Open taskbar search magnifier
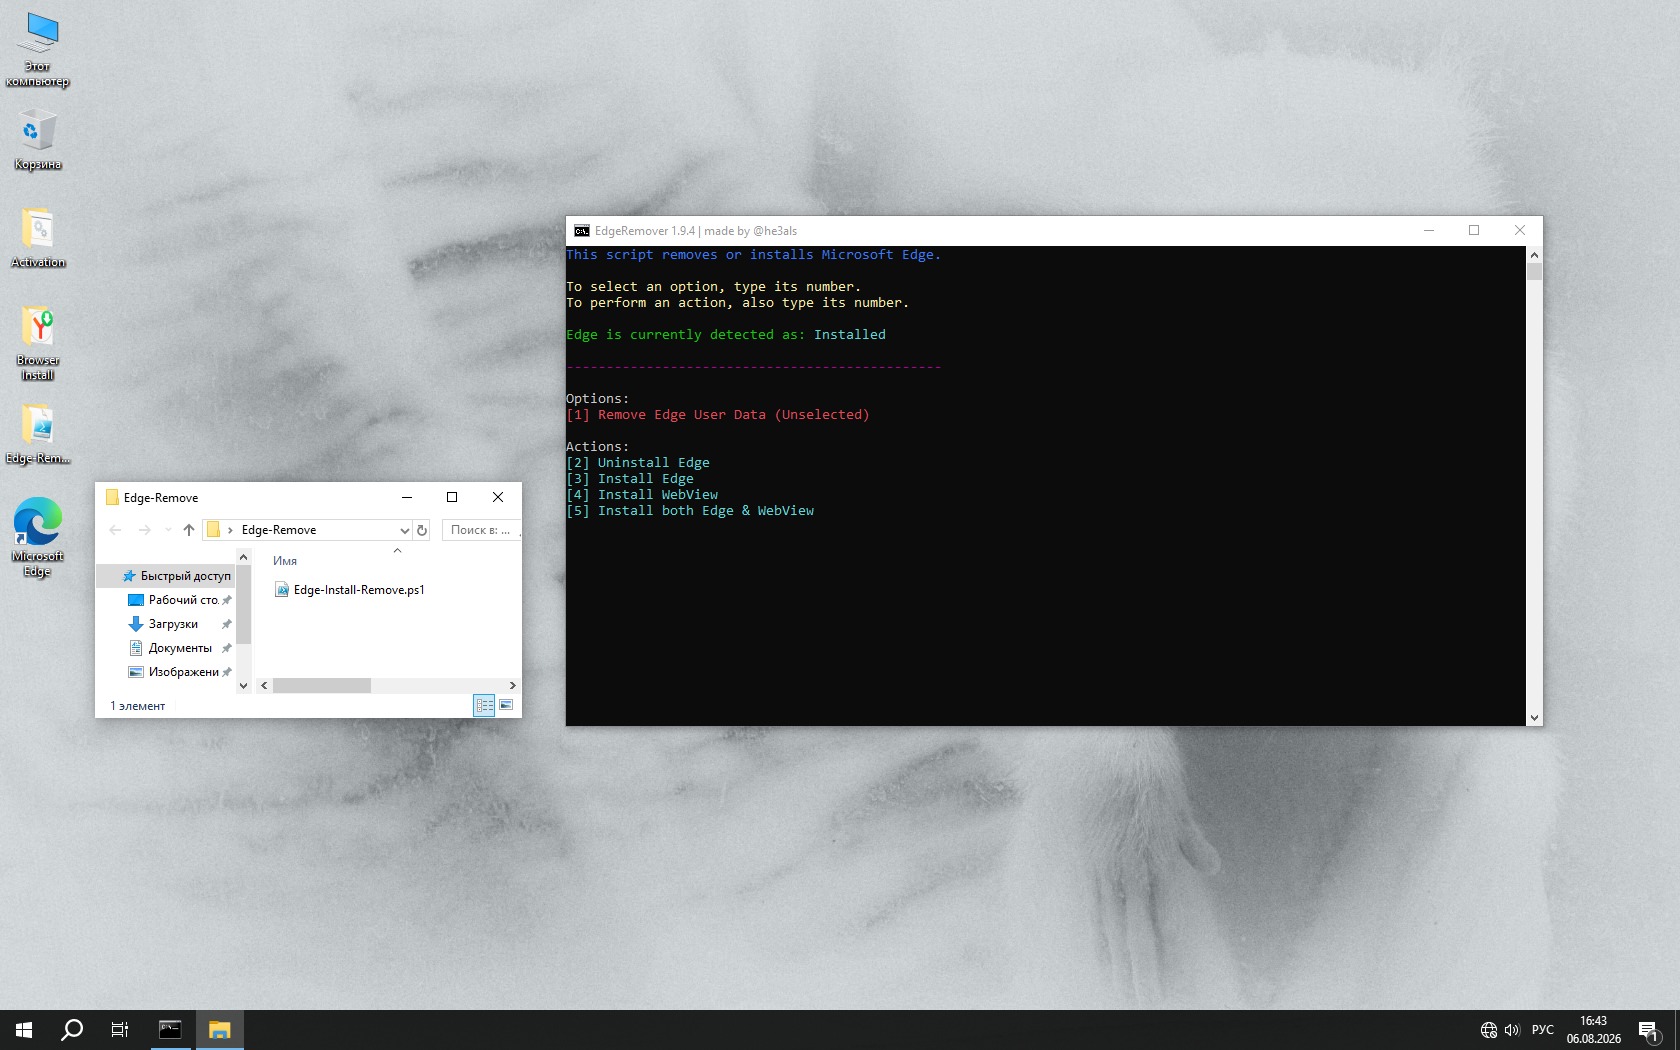The height and width of the screenshot is (1050, 1680). click(x=72, y=1030)
